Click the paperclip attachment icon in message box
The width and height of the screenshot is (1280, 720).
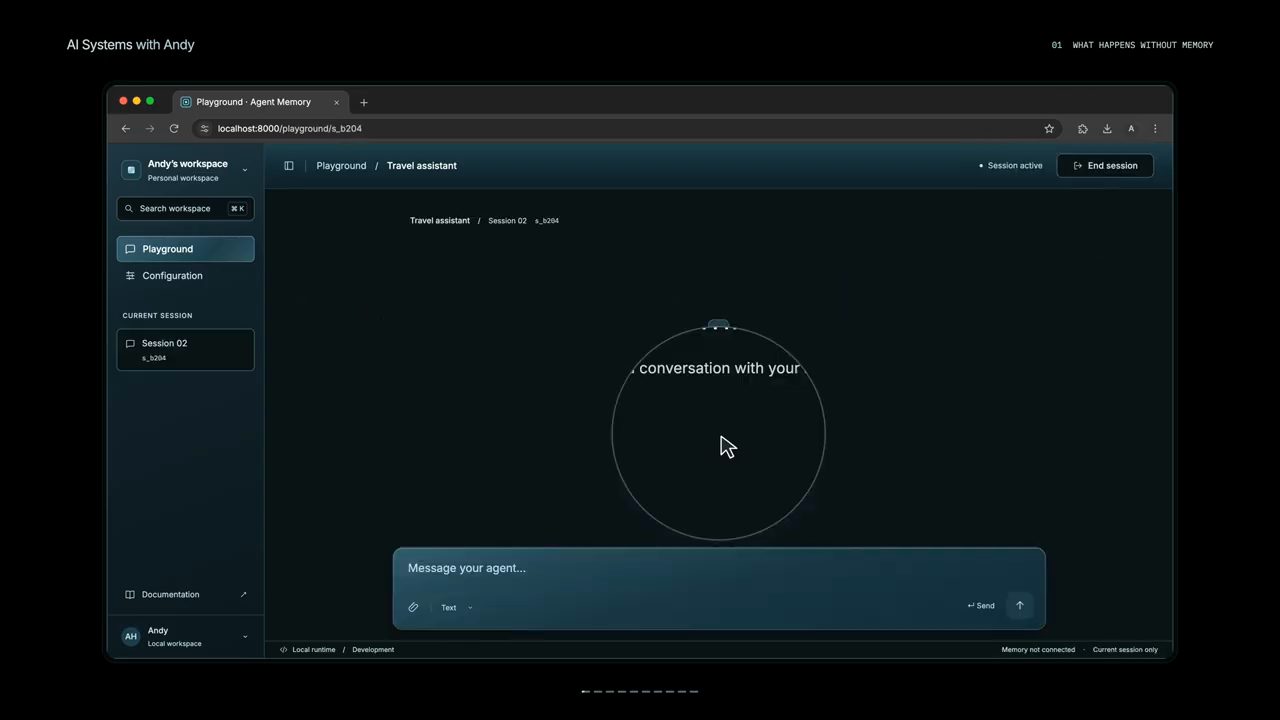[413, 607]
